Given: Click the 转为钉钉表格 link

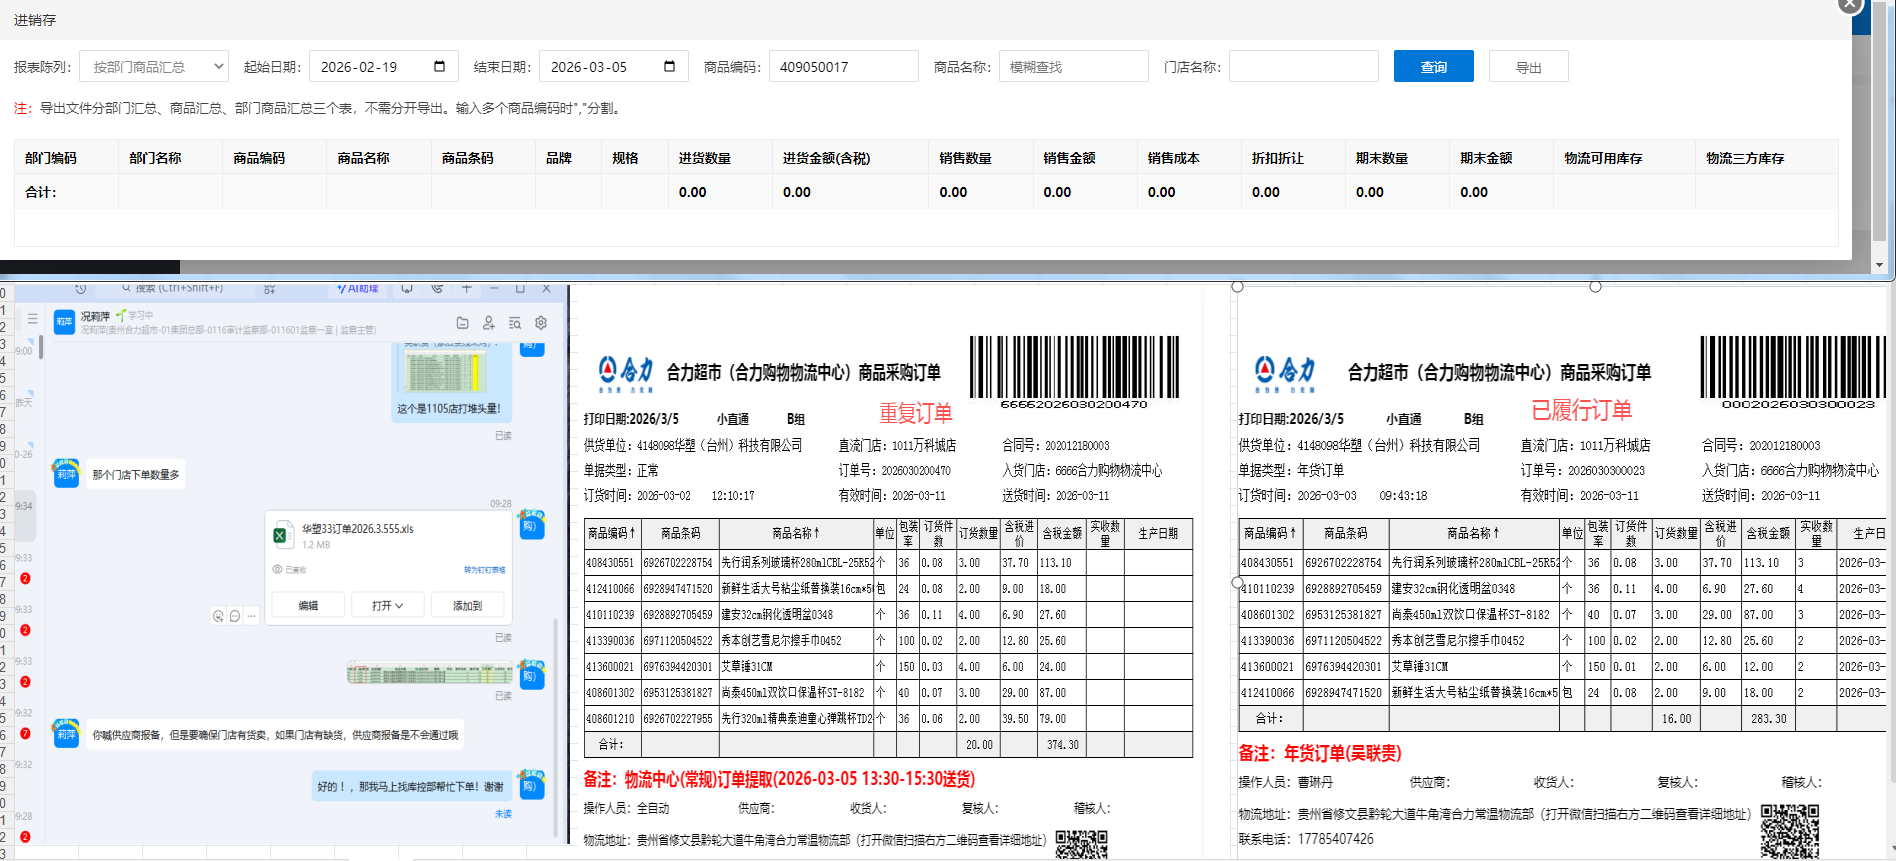Looking at the screenshot, I should coord(484,570).
